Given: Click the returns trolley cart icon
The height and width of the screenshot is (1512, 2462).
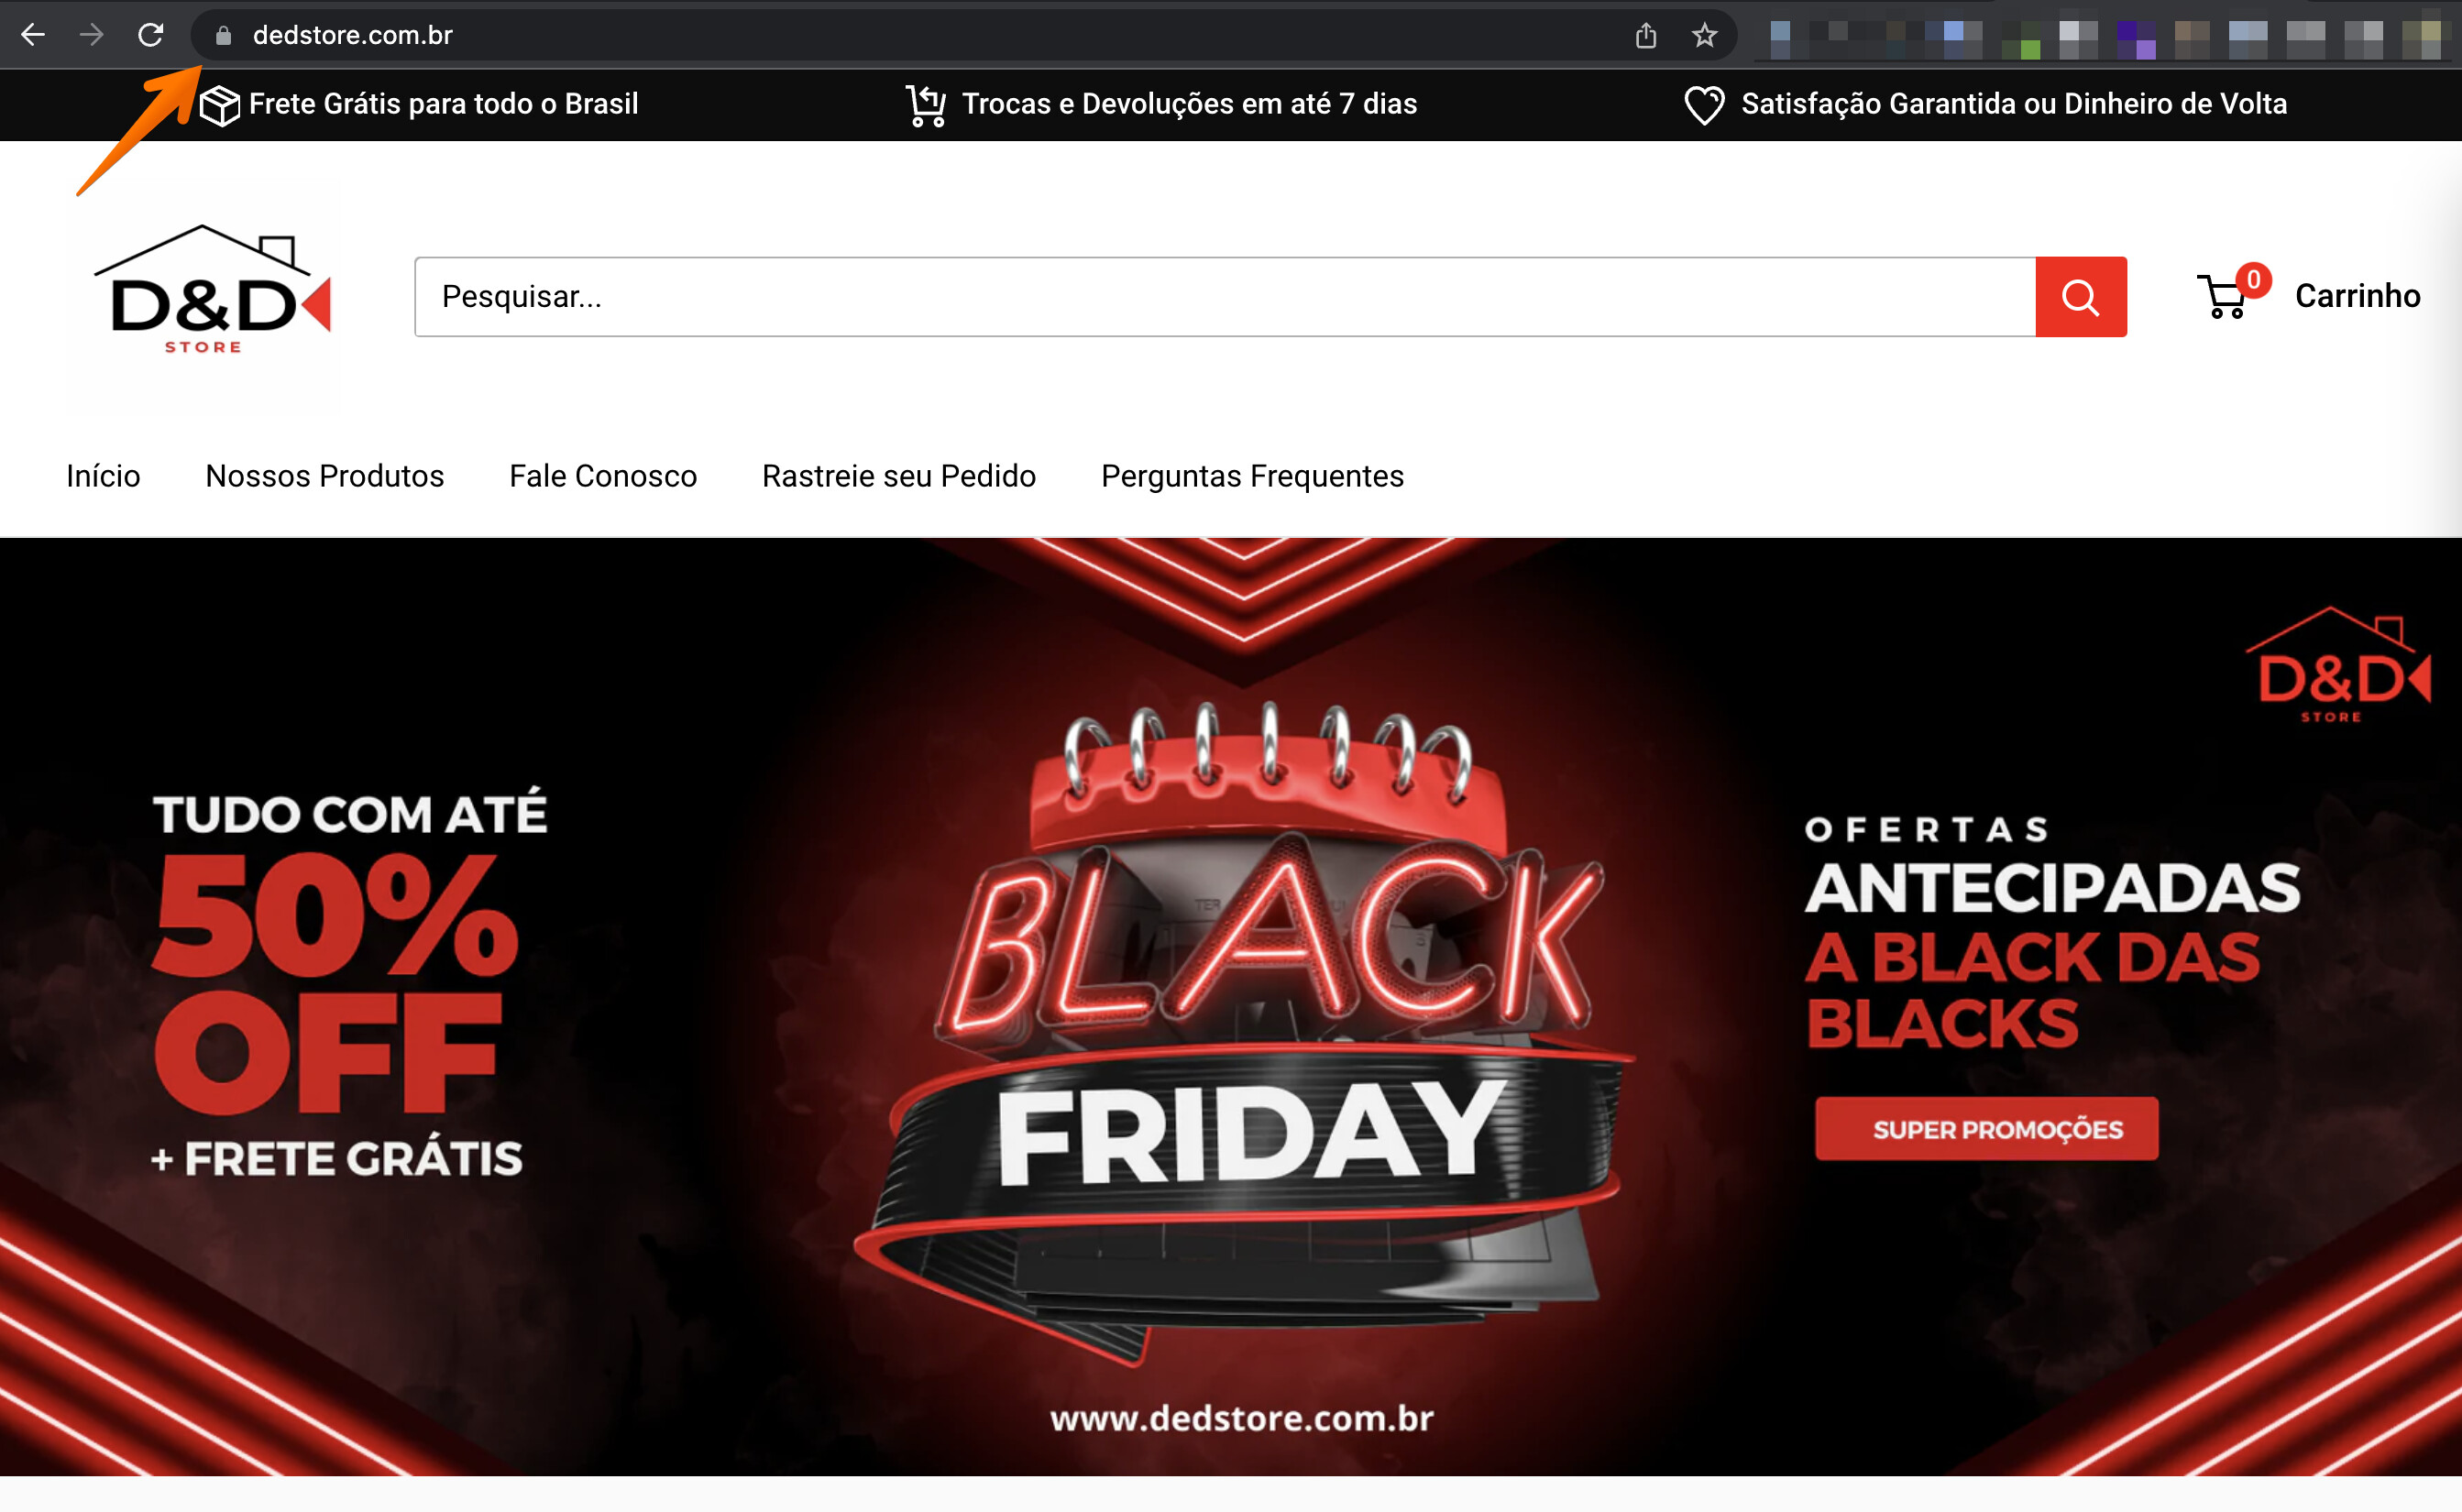Looking at the screenshot, I should 926,105.
